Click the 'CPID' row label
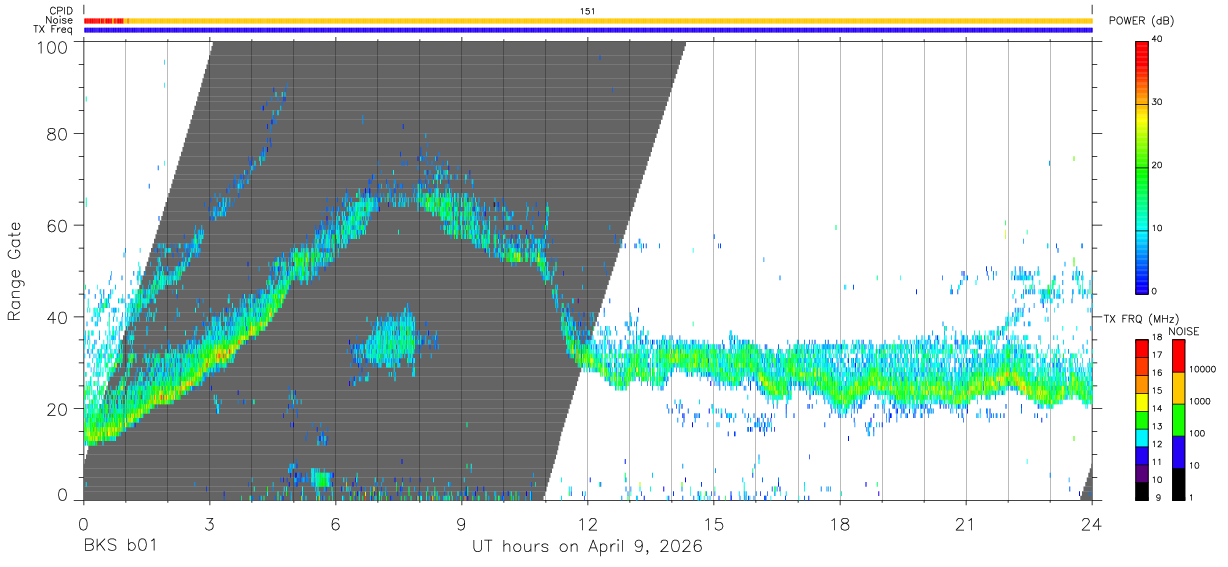The height and width of the screenshot is (567, 1228). [60, 11]
